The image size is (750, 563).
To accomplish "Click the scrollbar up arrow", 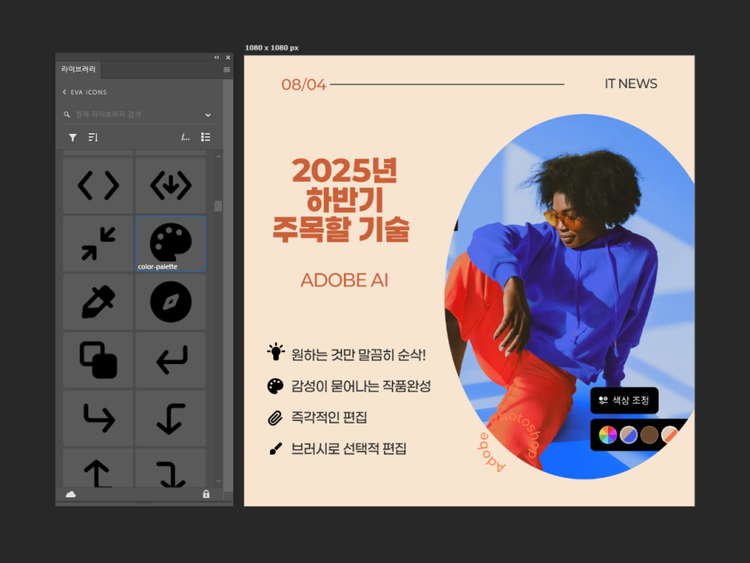I will point(218,156).
